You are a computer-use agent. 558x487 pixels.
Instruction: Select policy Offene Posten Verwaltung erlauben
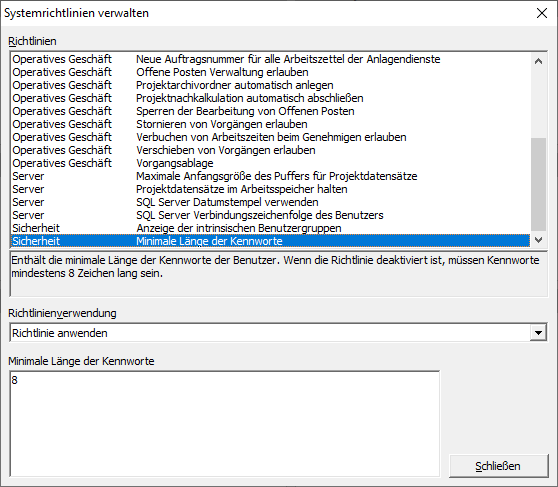click(x=270, y=72)
